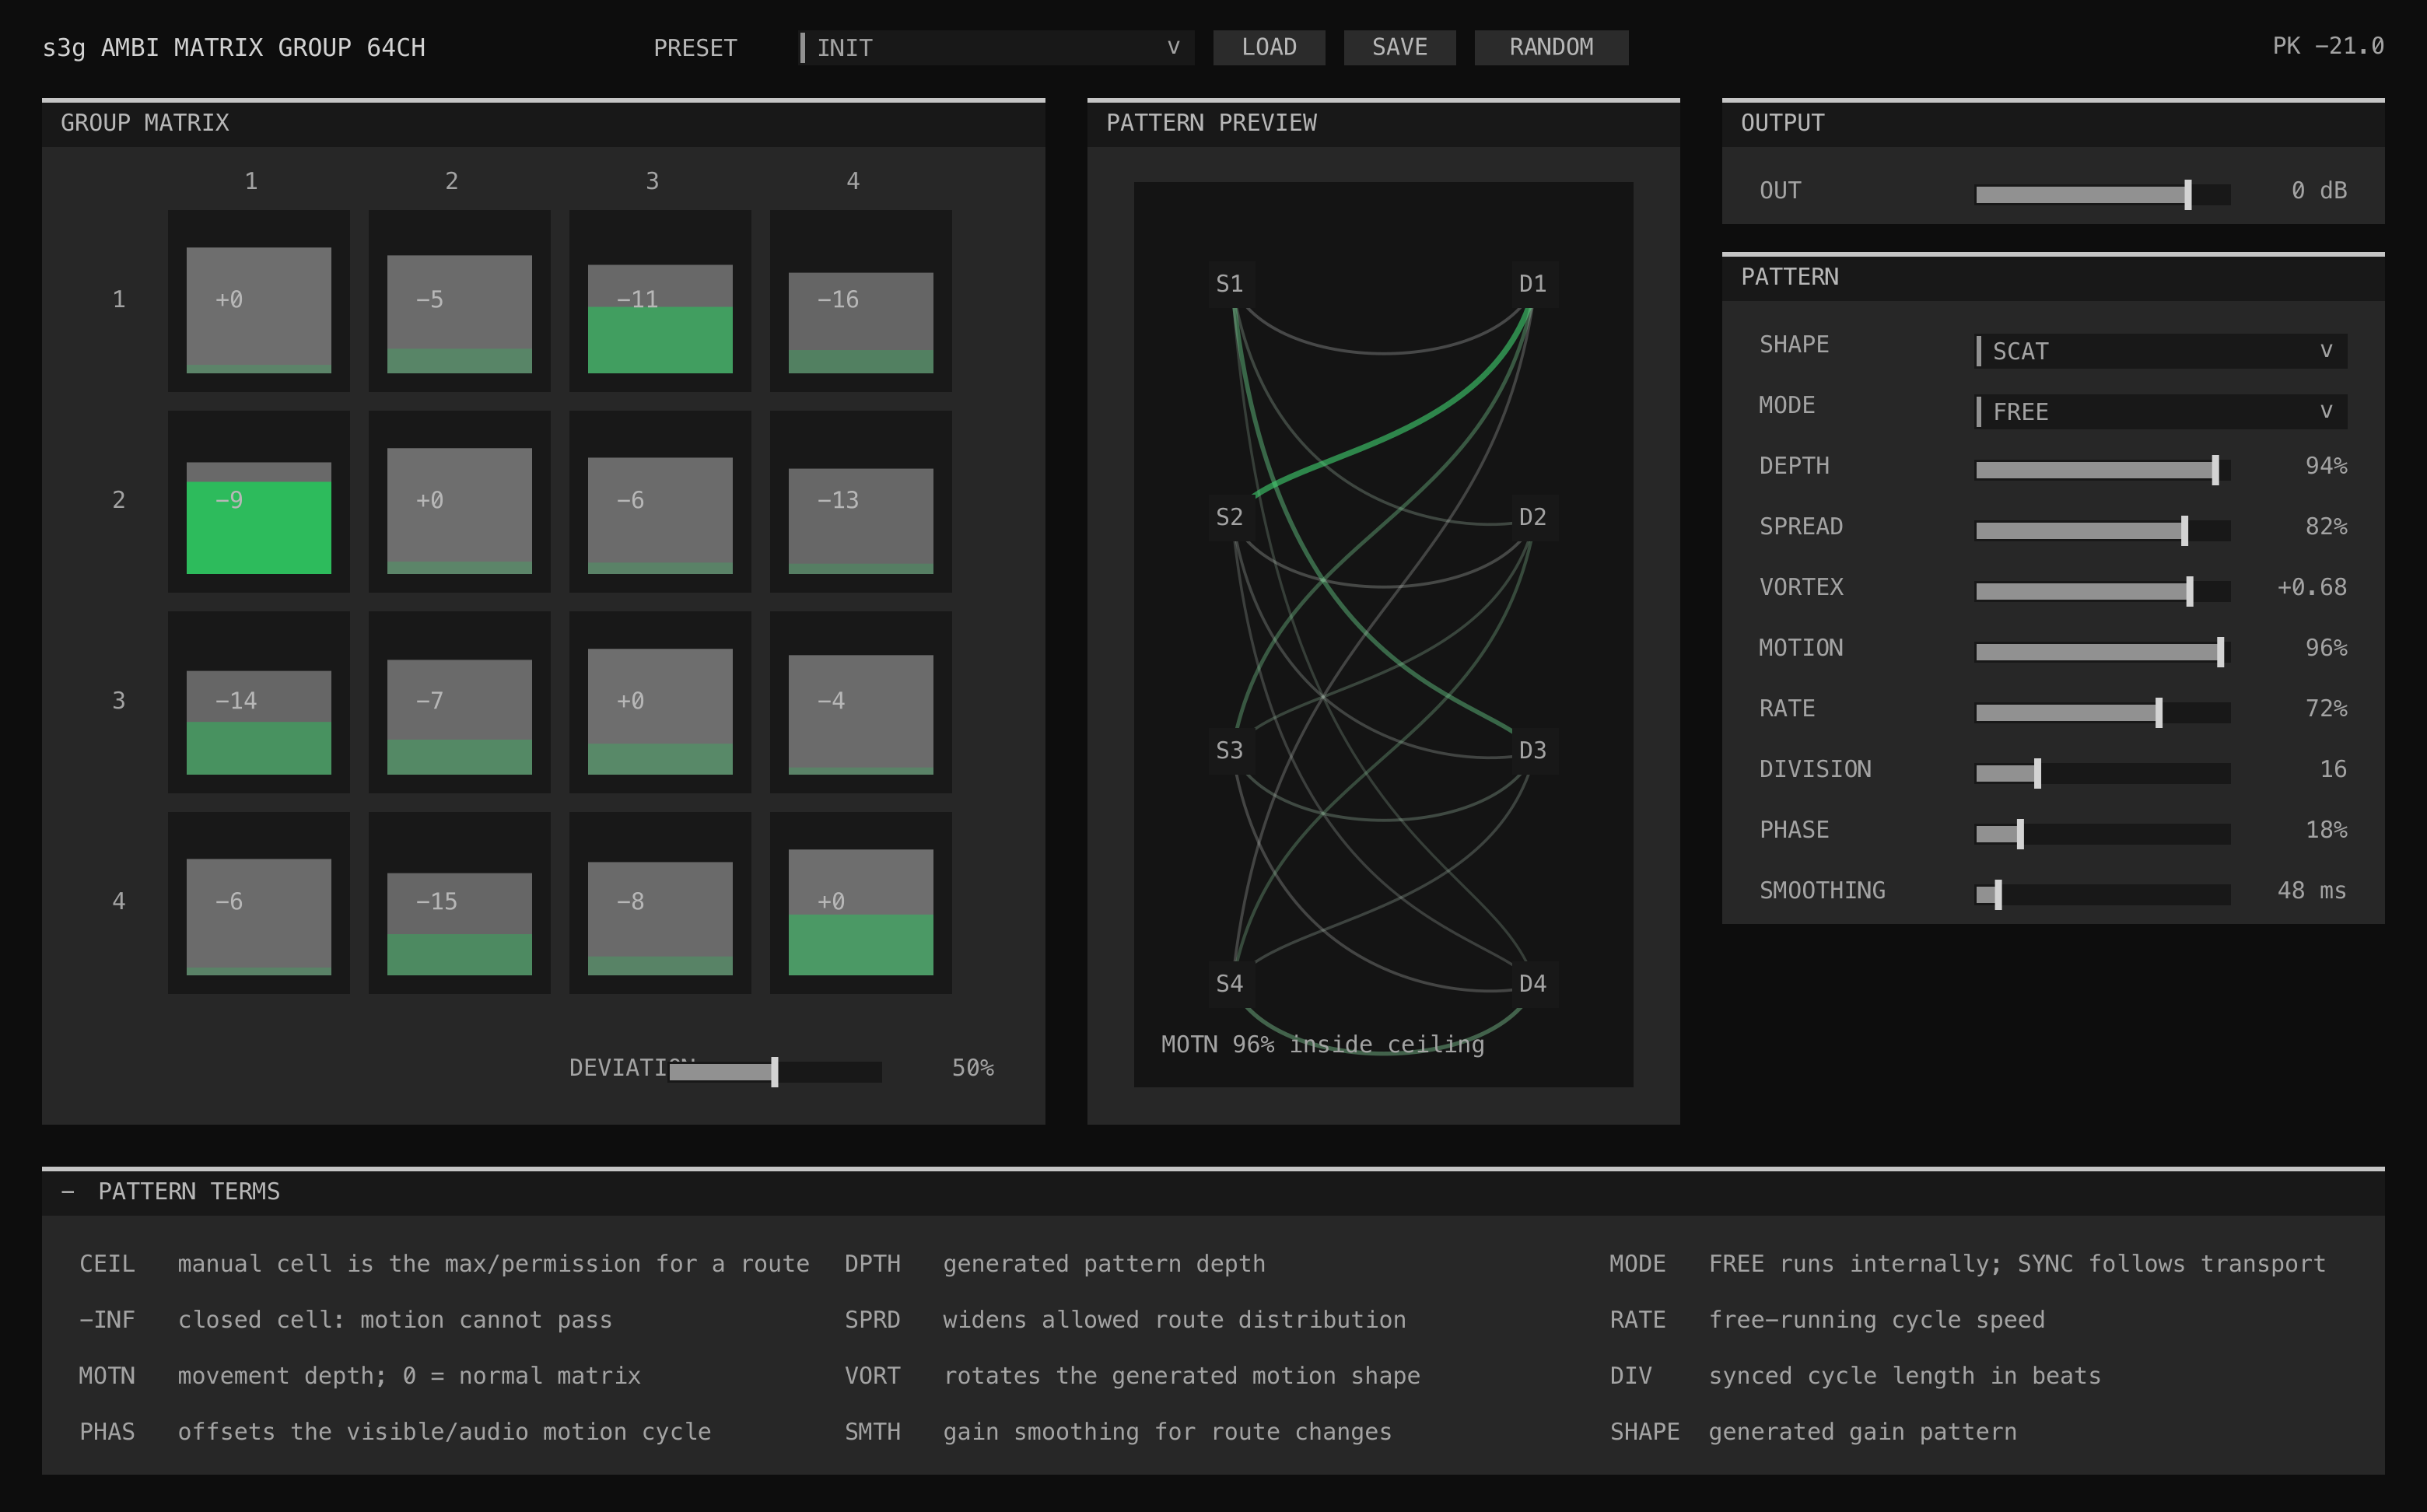
Task: Select matrix cell row 2 column 2 (+0)
Action: 459,501
